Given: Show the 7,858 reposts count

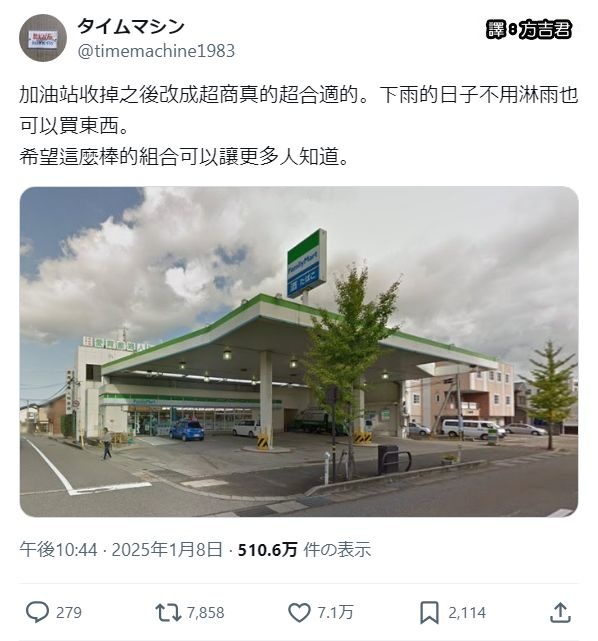Looking at the screenshot, I should pos(206,613).
